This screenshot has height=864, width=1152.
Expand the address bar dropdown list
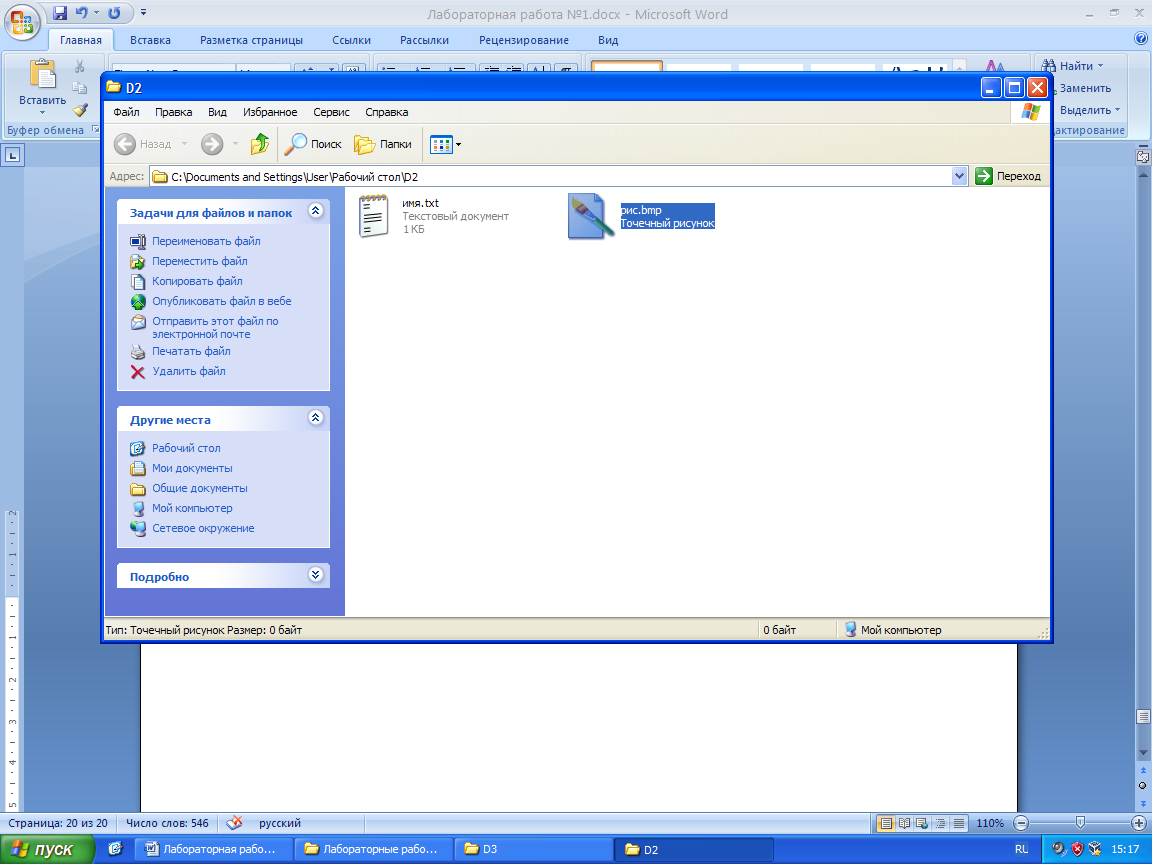pyautogui.click(x=959, y=176)
